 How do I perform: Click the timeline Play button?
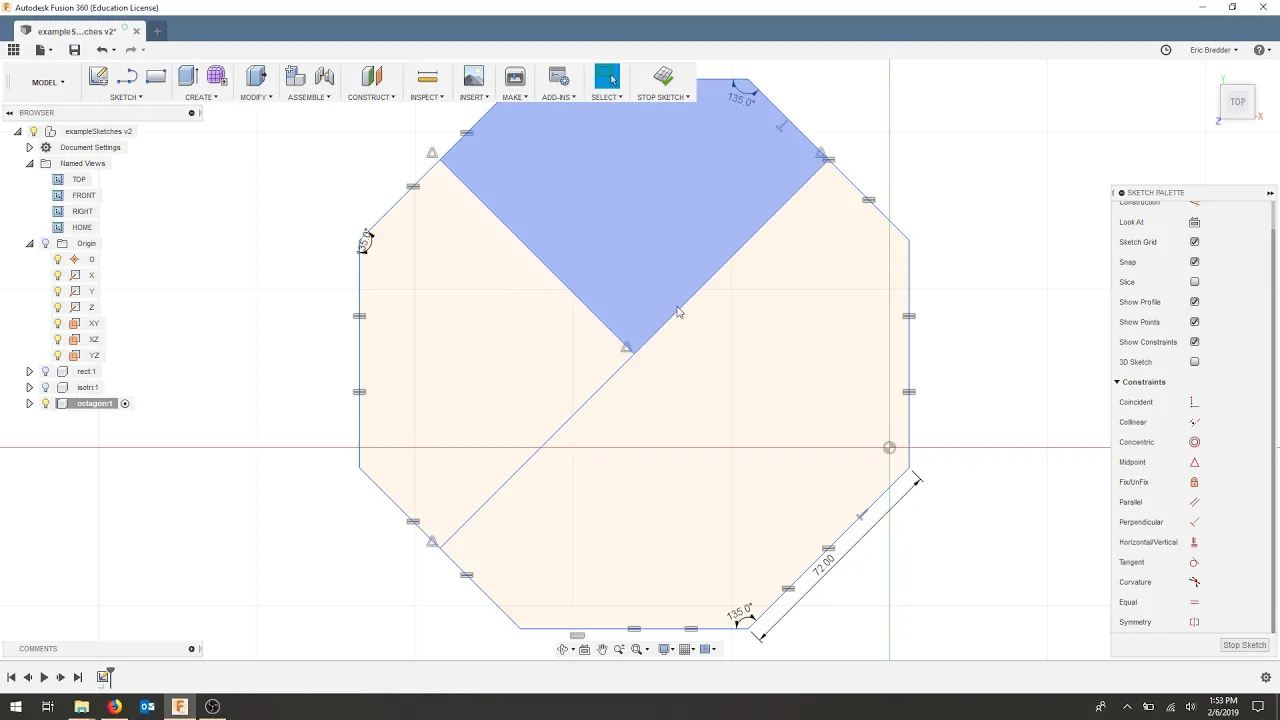pos(44,677)
